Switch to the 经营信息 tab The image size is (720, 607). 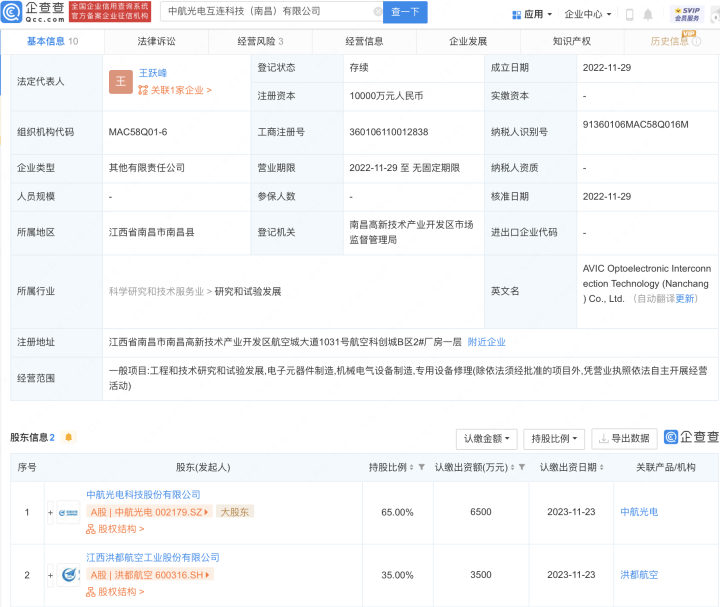[x=364, y=41]
